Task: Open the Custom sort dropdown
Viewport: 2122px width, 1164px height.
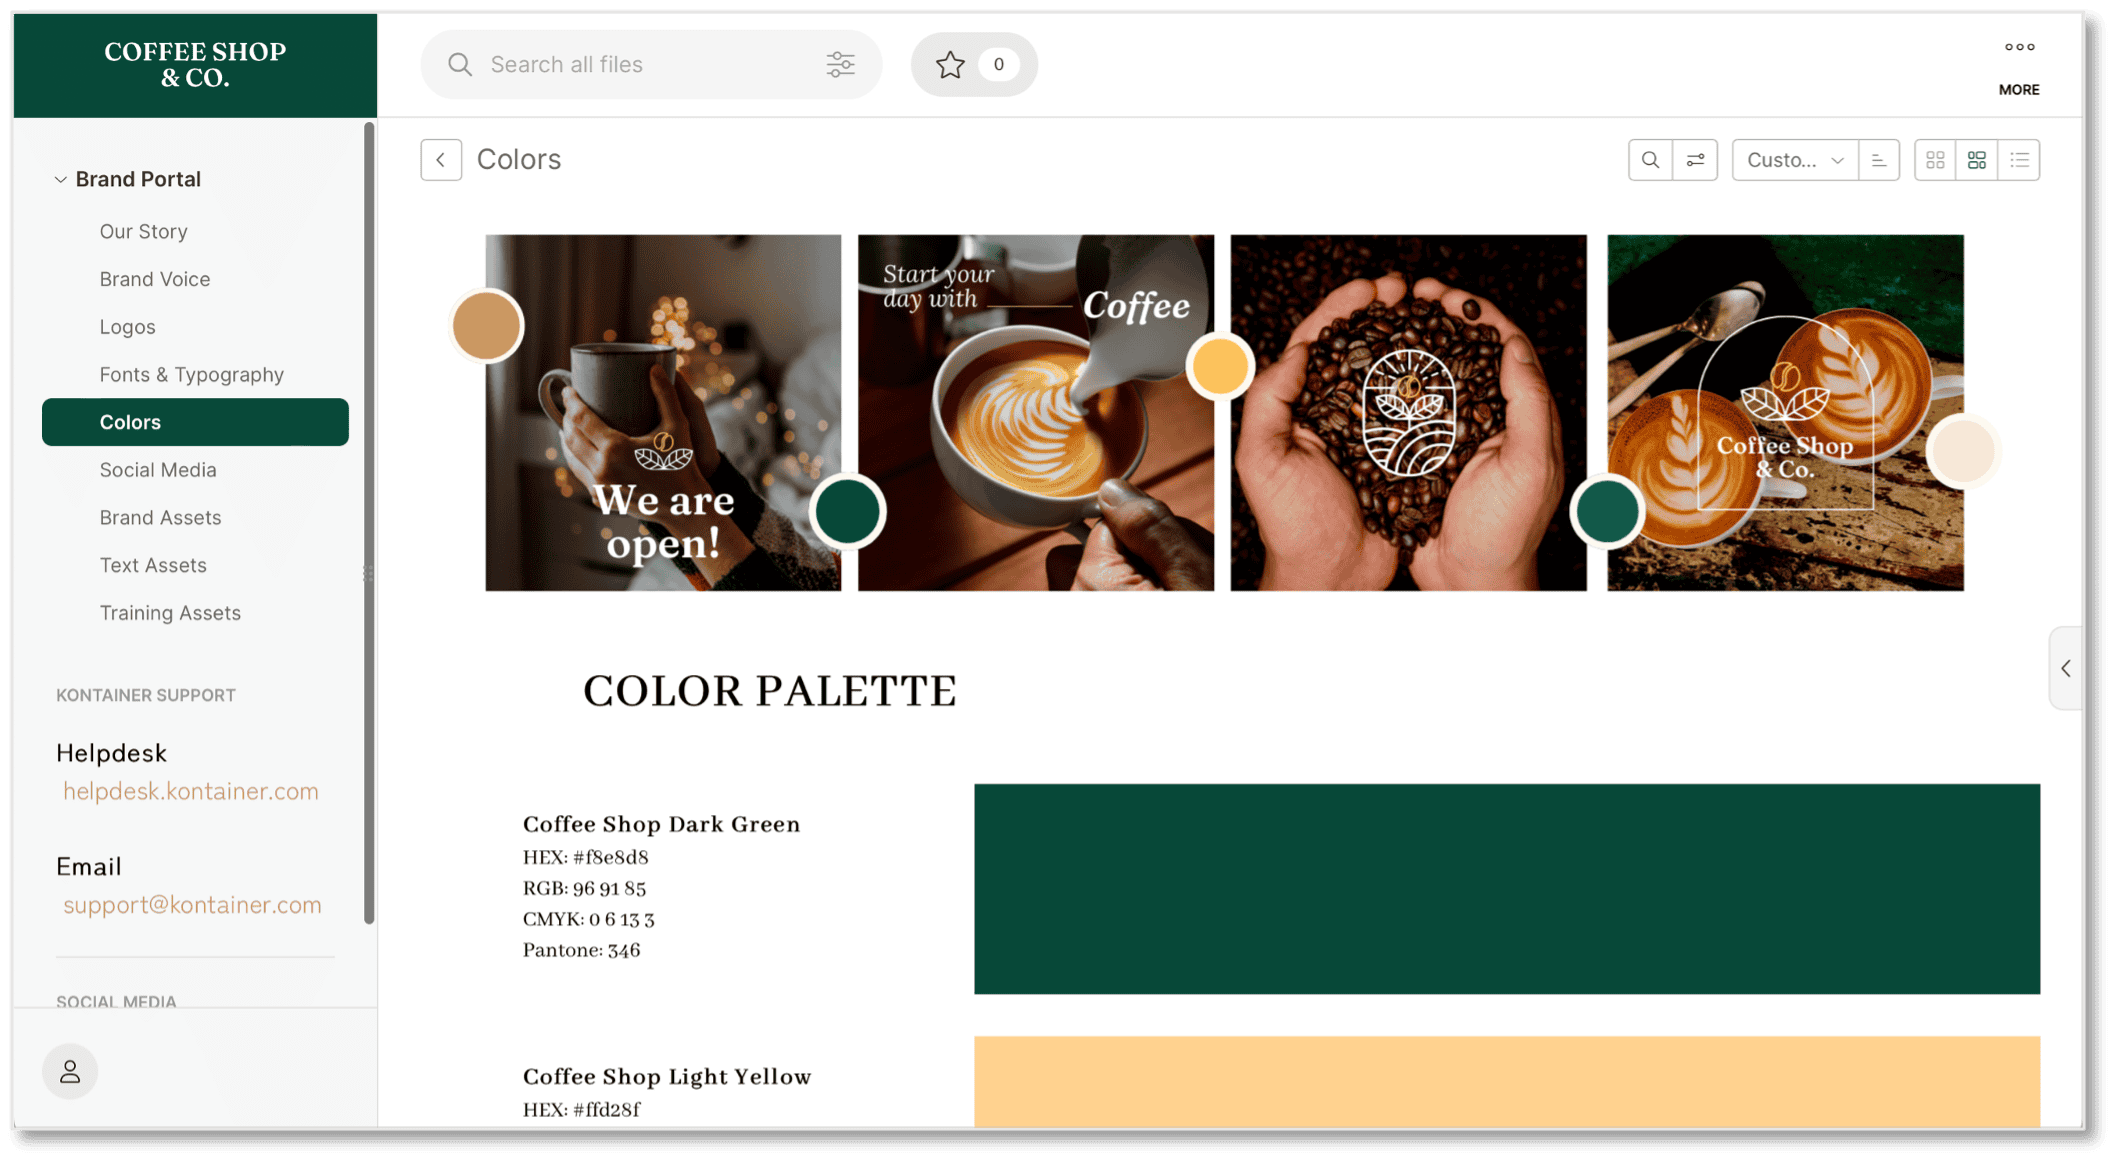Action: click(x=1794, y=159)
